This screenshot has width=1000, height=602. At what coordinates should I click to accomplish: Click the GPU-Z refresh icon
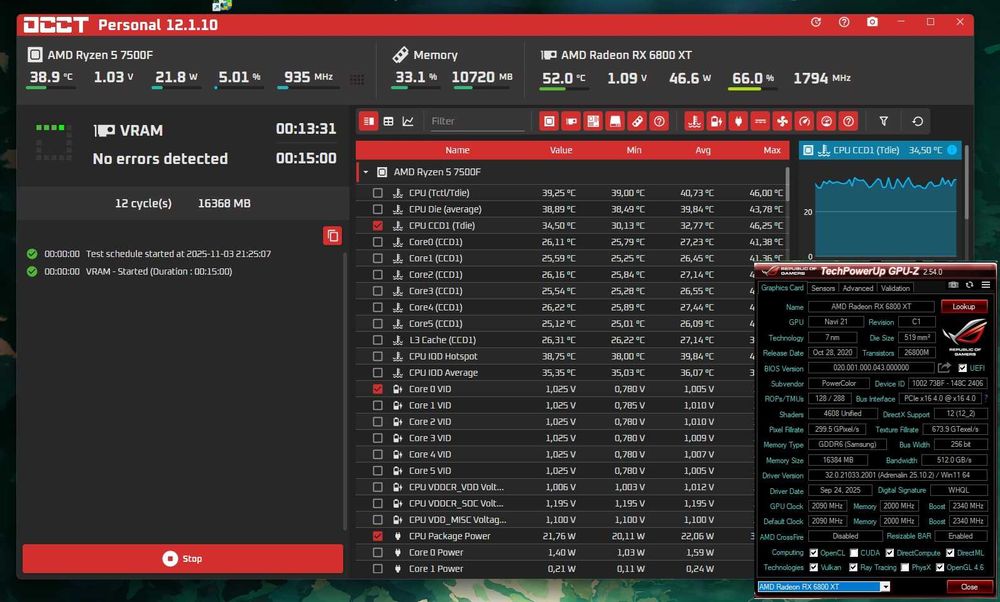pyautogui.click(x=969, y=285)
